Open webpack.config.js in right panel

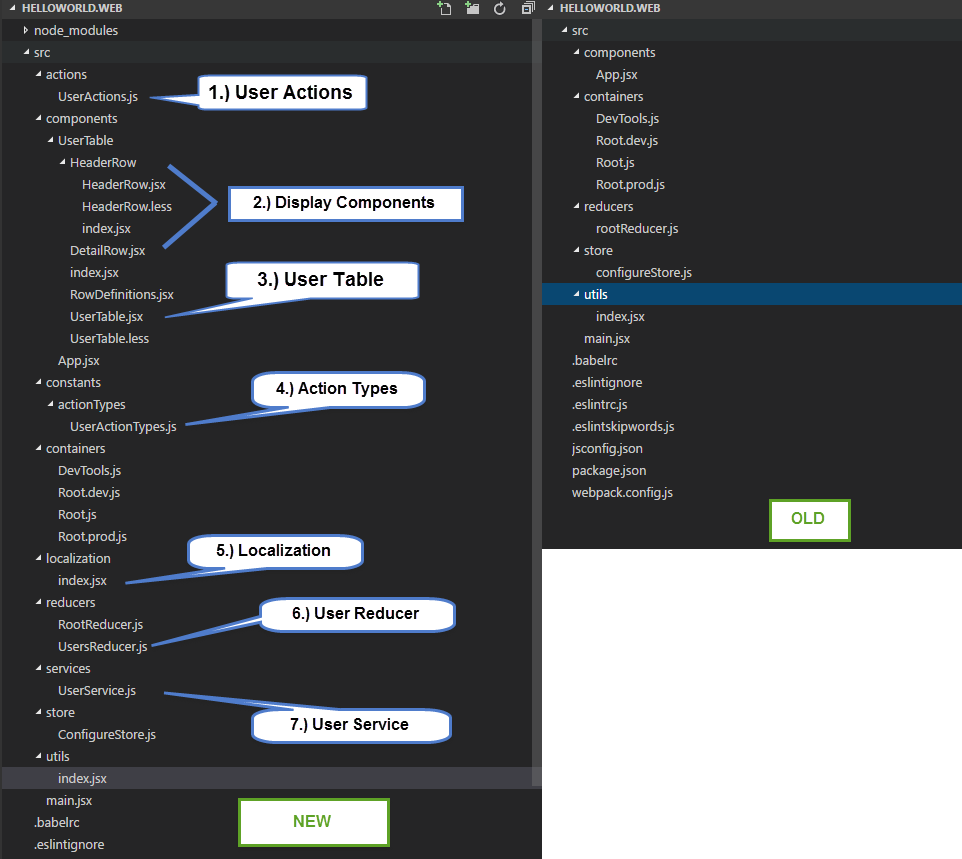622,492
